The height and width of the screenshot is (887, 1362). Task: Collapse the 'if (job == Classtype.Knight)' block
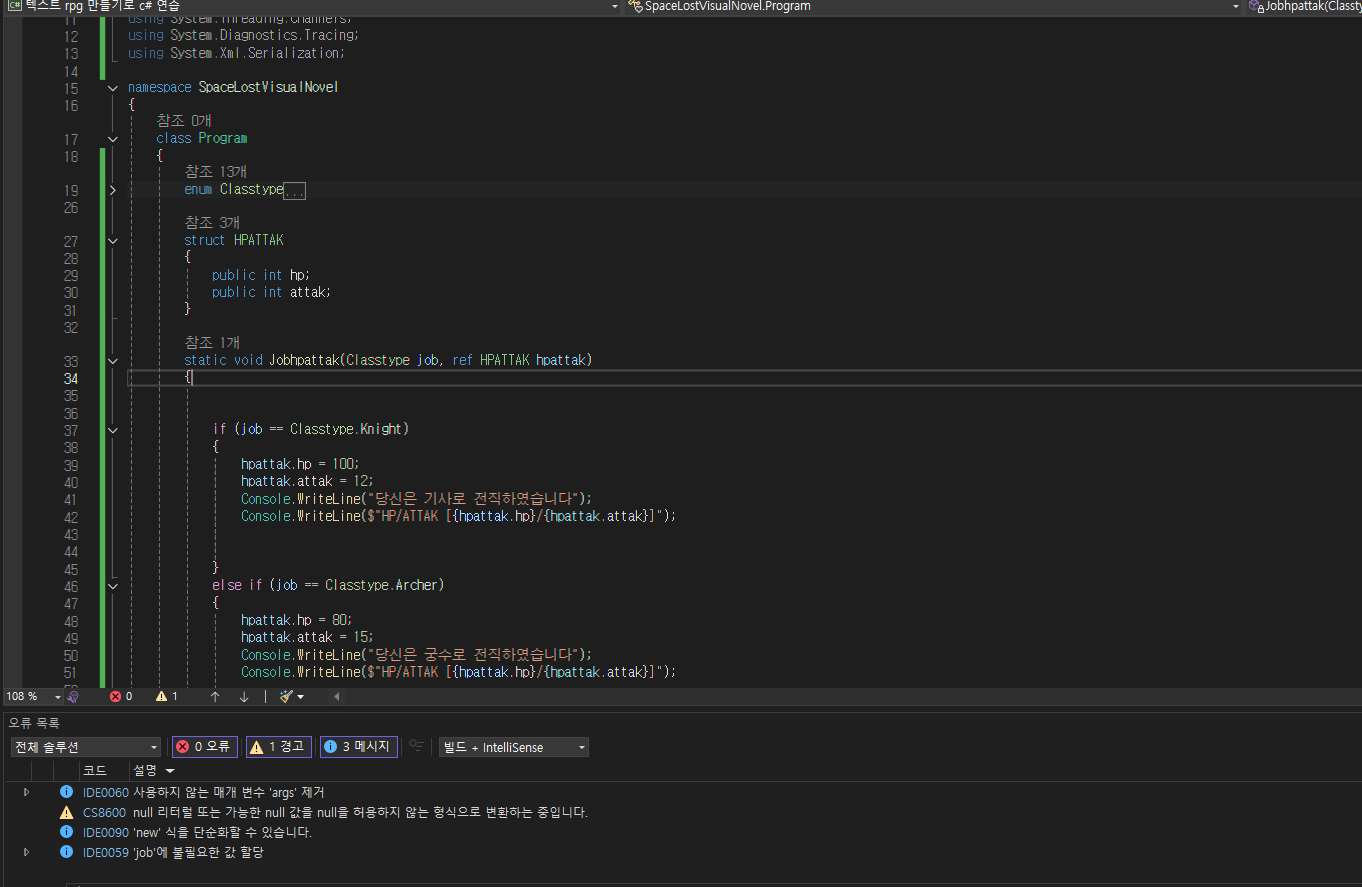click(113, 430)
